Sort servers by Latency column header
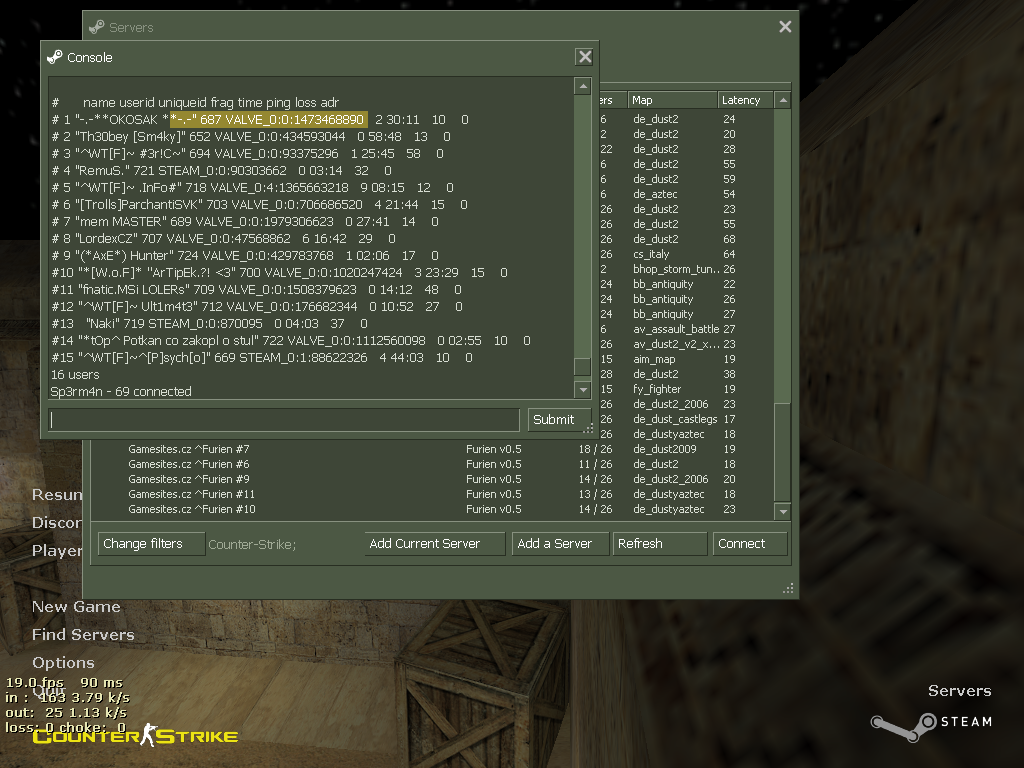Screen dimensions: 1024x768 click(746, 100)
